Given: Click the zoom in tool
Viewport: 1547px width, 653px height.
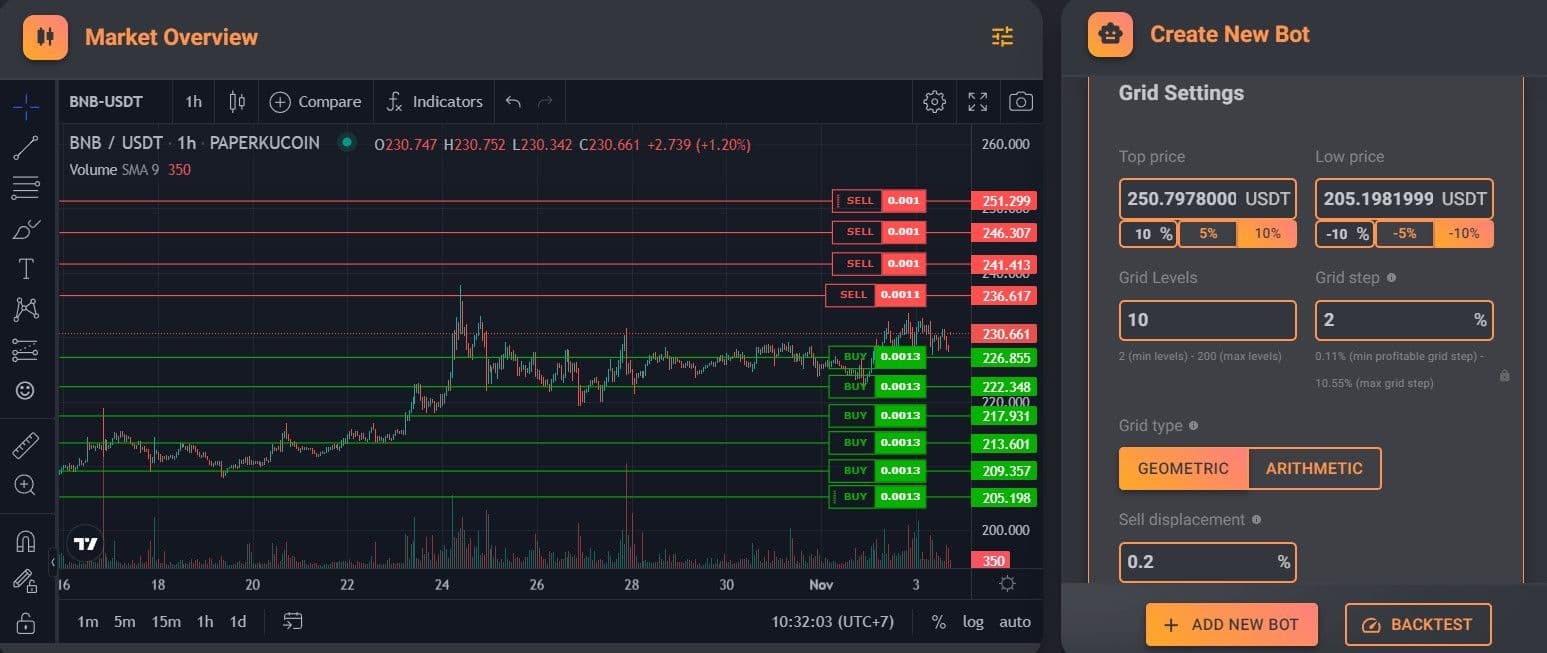Looking at the screenshot, I should click(x=26, y=485).
